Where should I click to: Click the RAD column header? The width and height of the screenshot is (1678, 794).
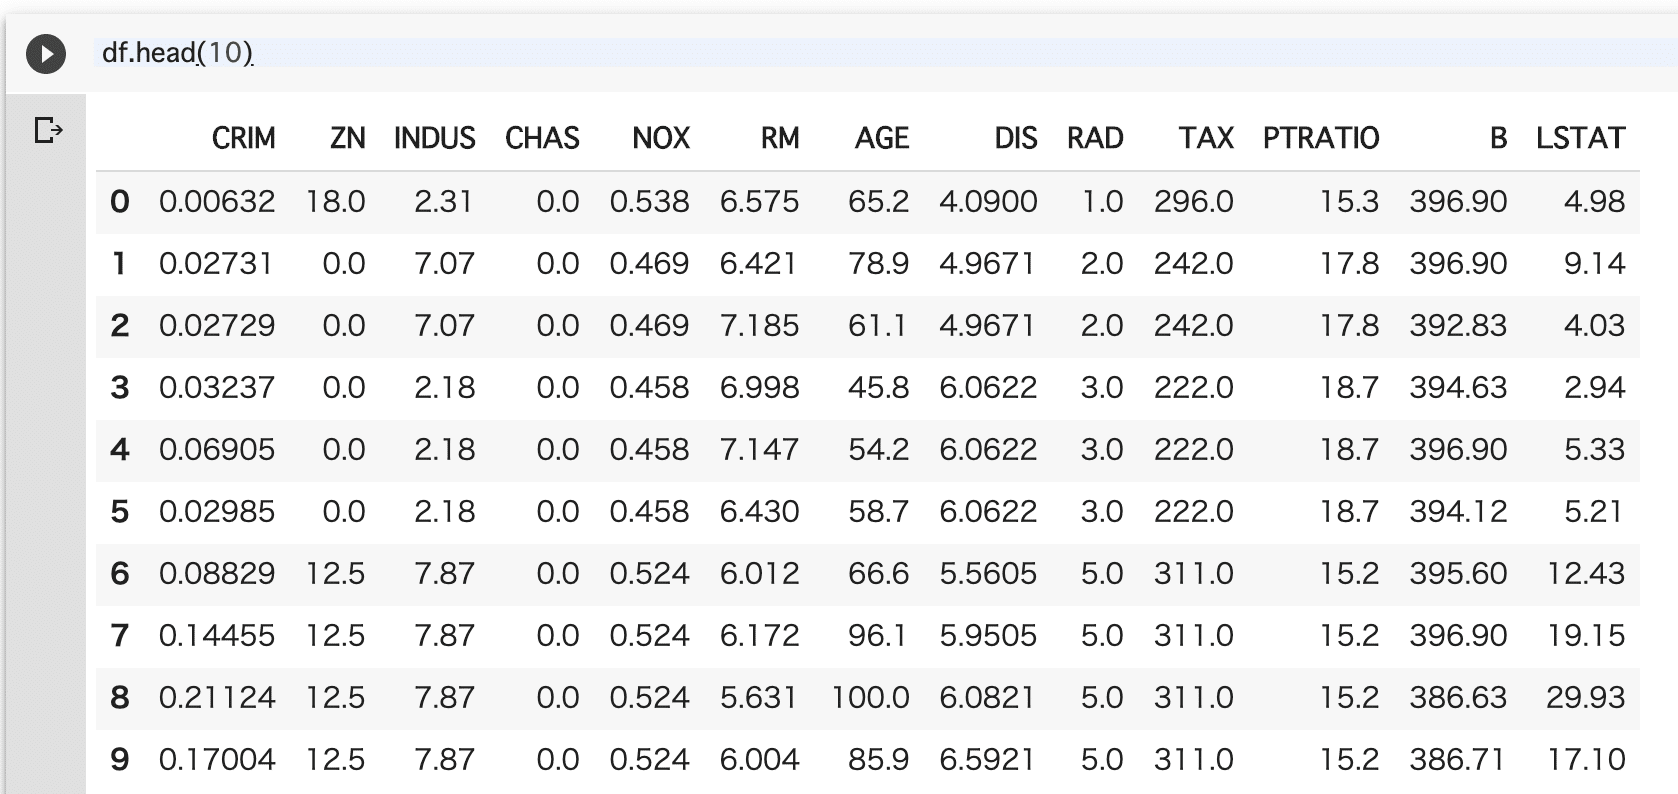point(1095,138)
